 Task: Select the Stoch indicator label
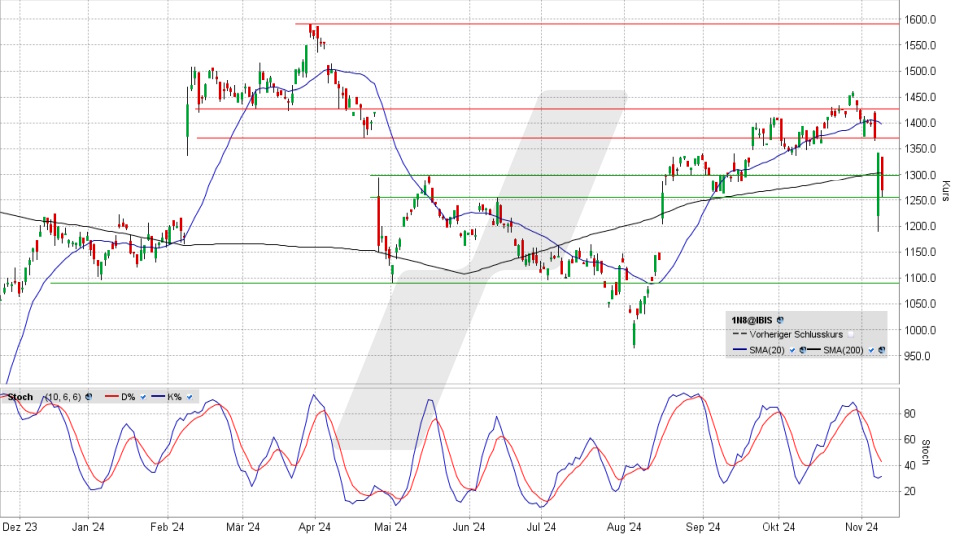point(20,397)
